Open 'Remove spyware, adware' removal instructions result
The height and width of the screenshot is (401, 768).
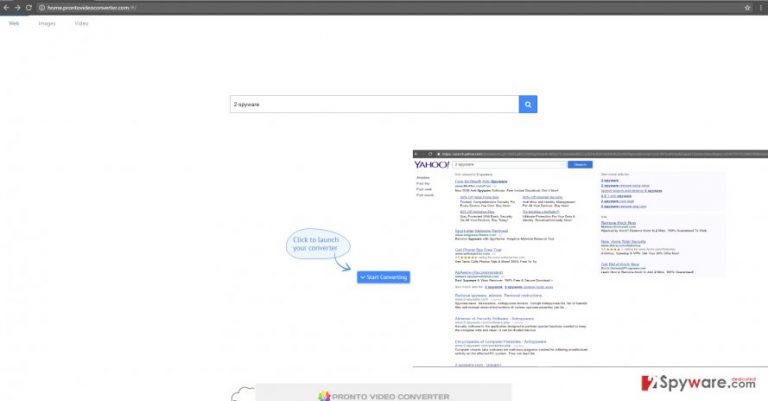[x=498, y=295]
